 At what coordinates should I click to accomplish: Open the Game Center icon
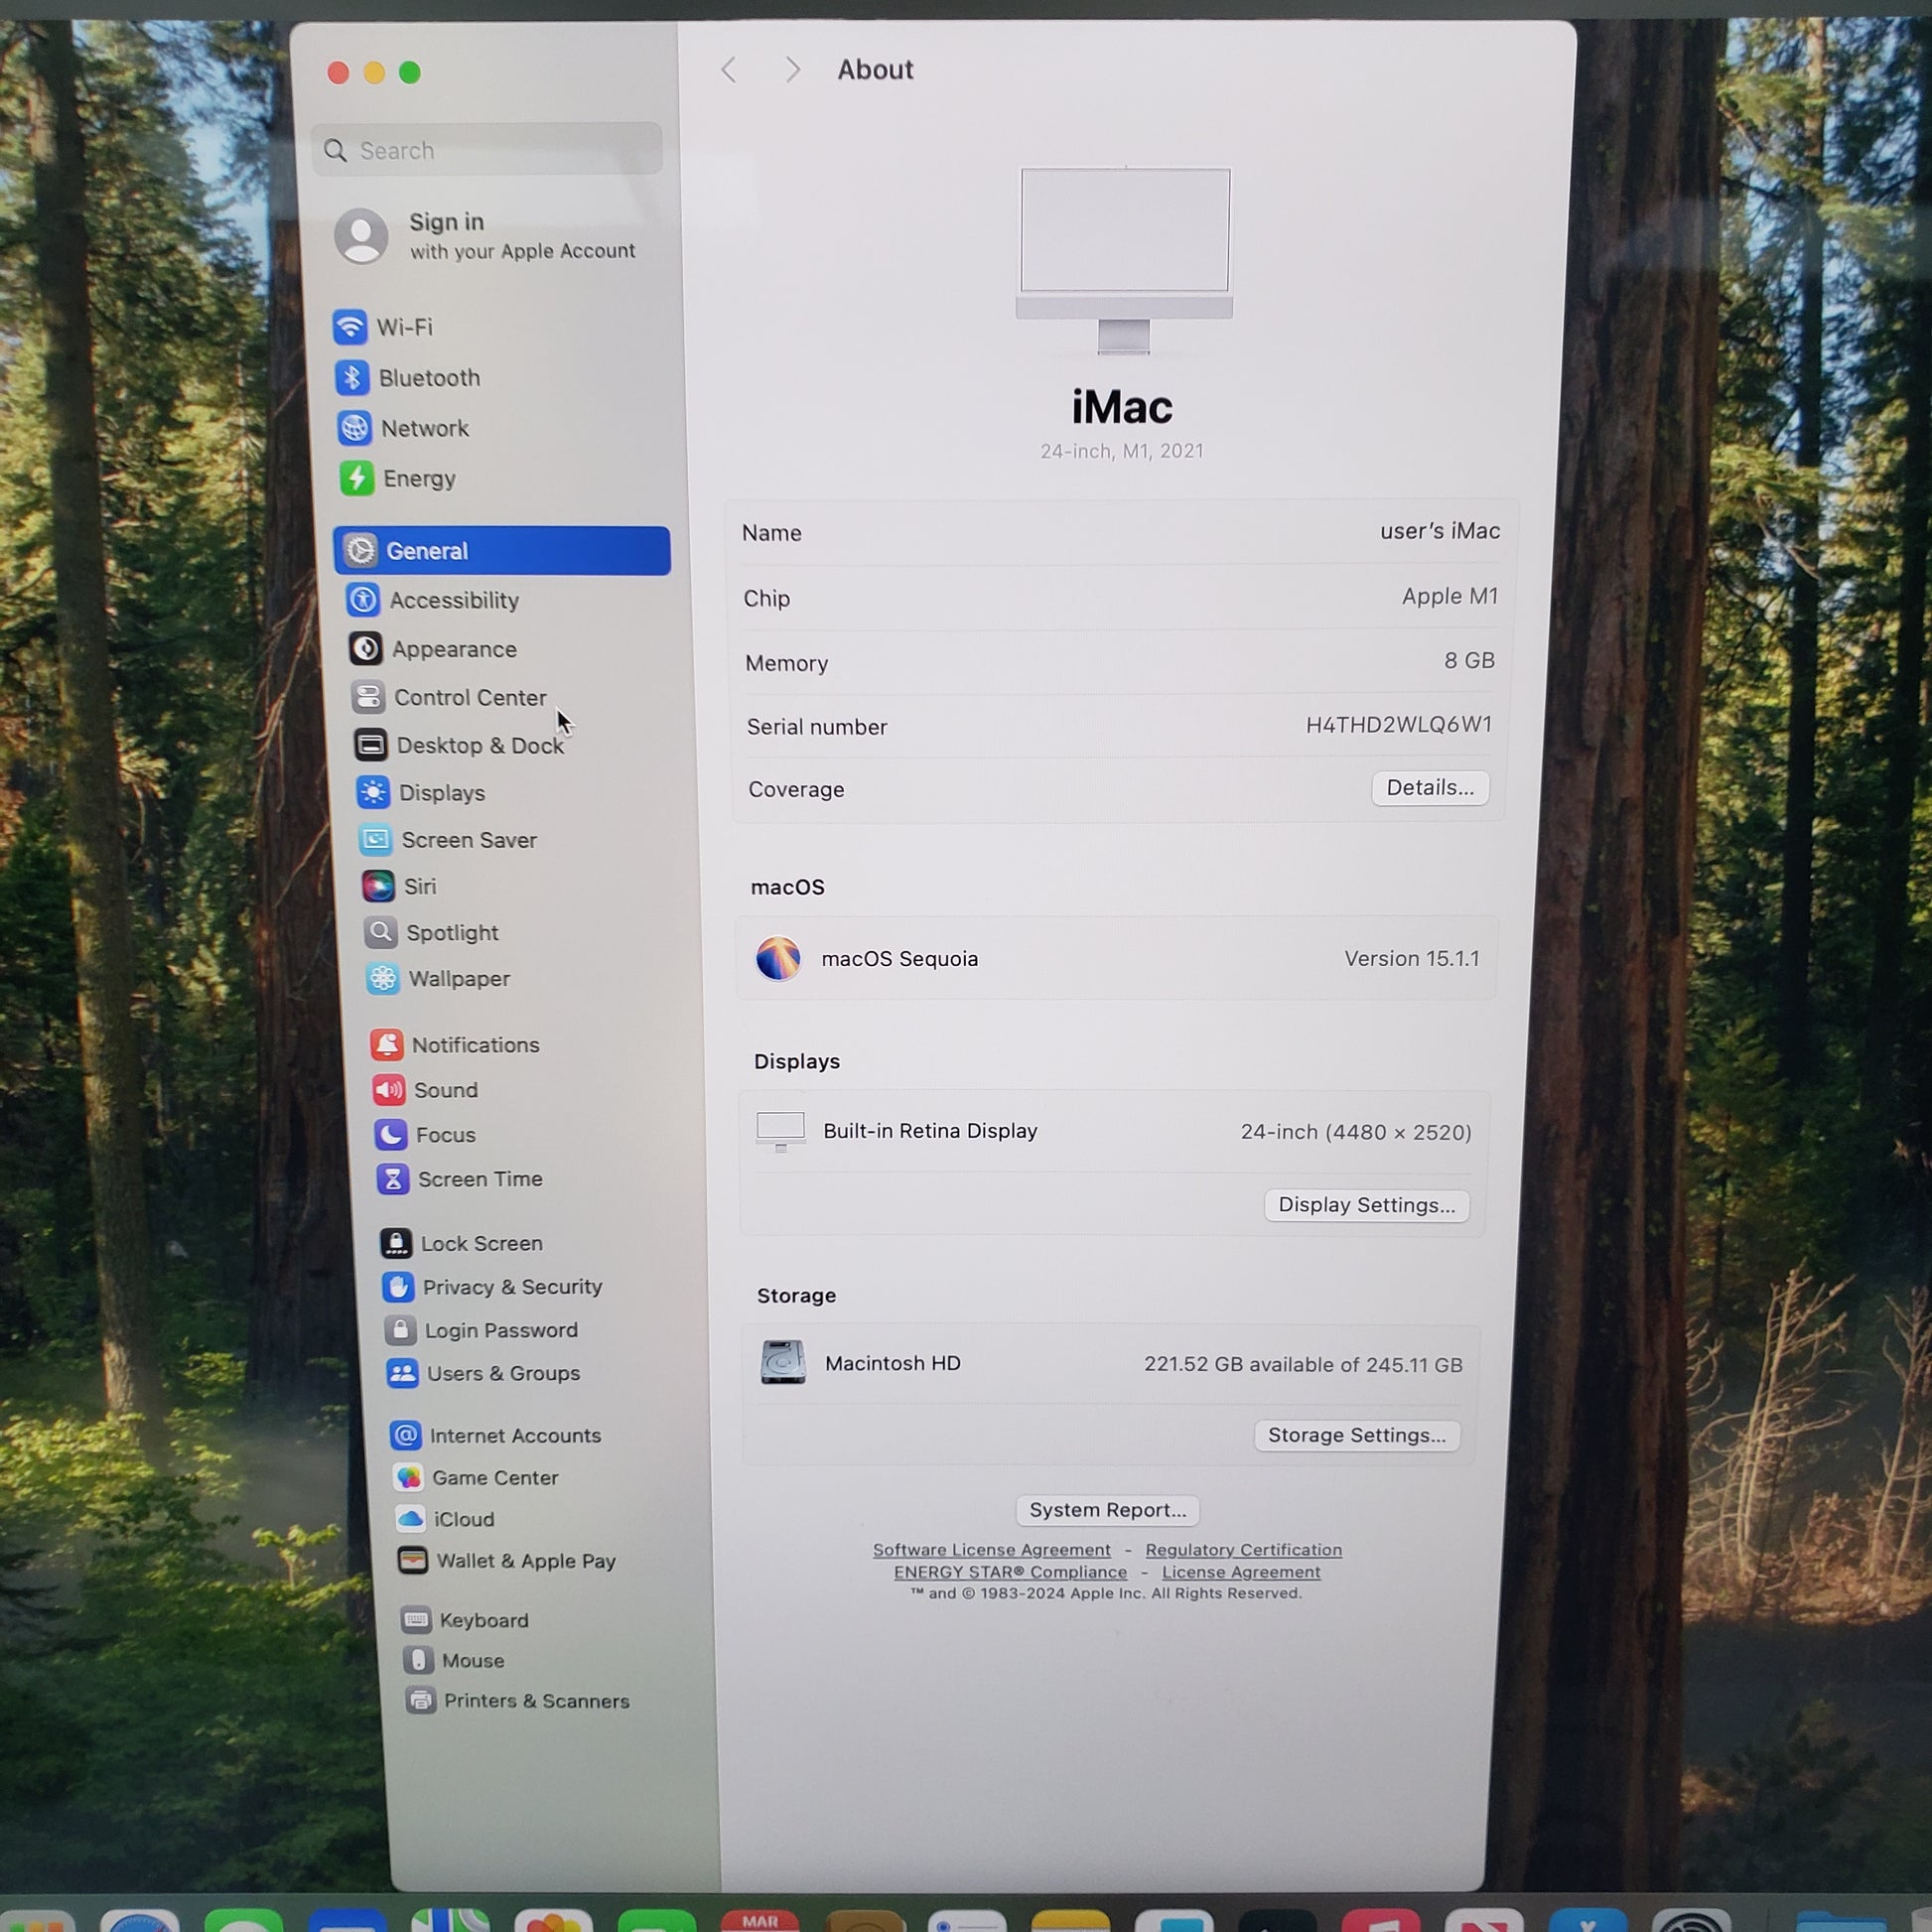tap(408, 1478)
